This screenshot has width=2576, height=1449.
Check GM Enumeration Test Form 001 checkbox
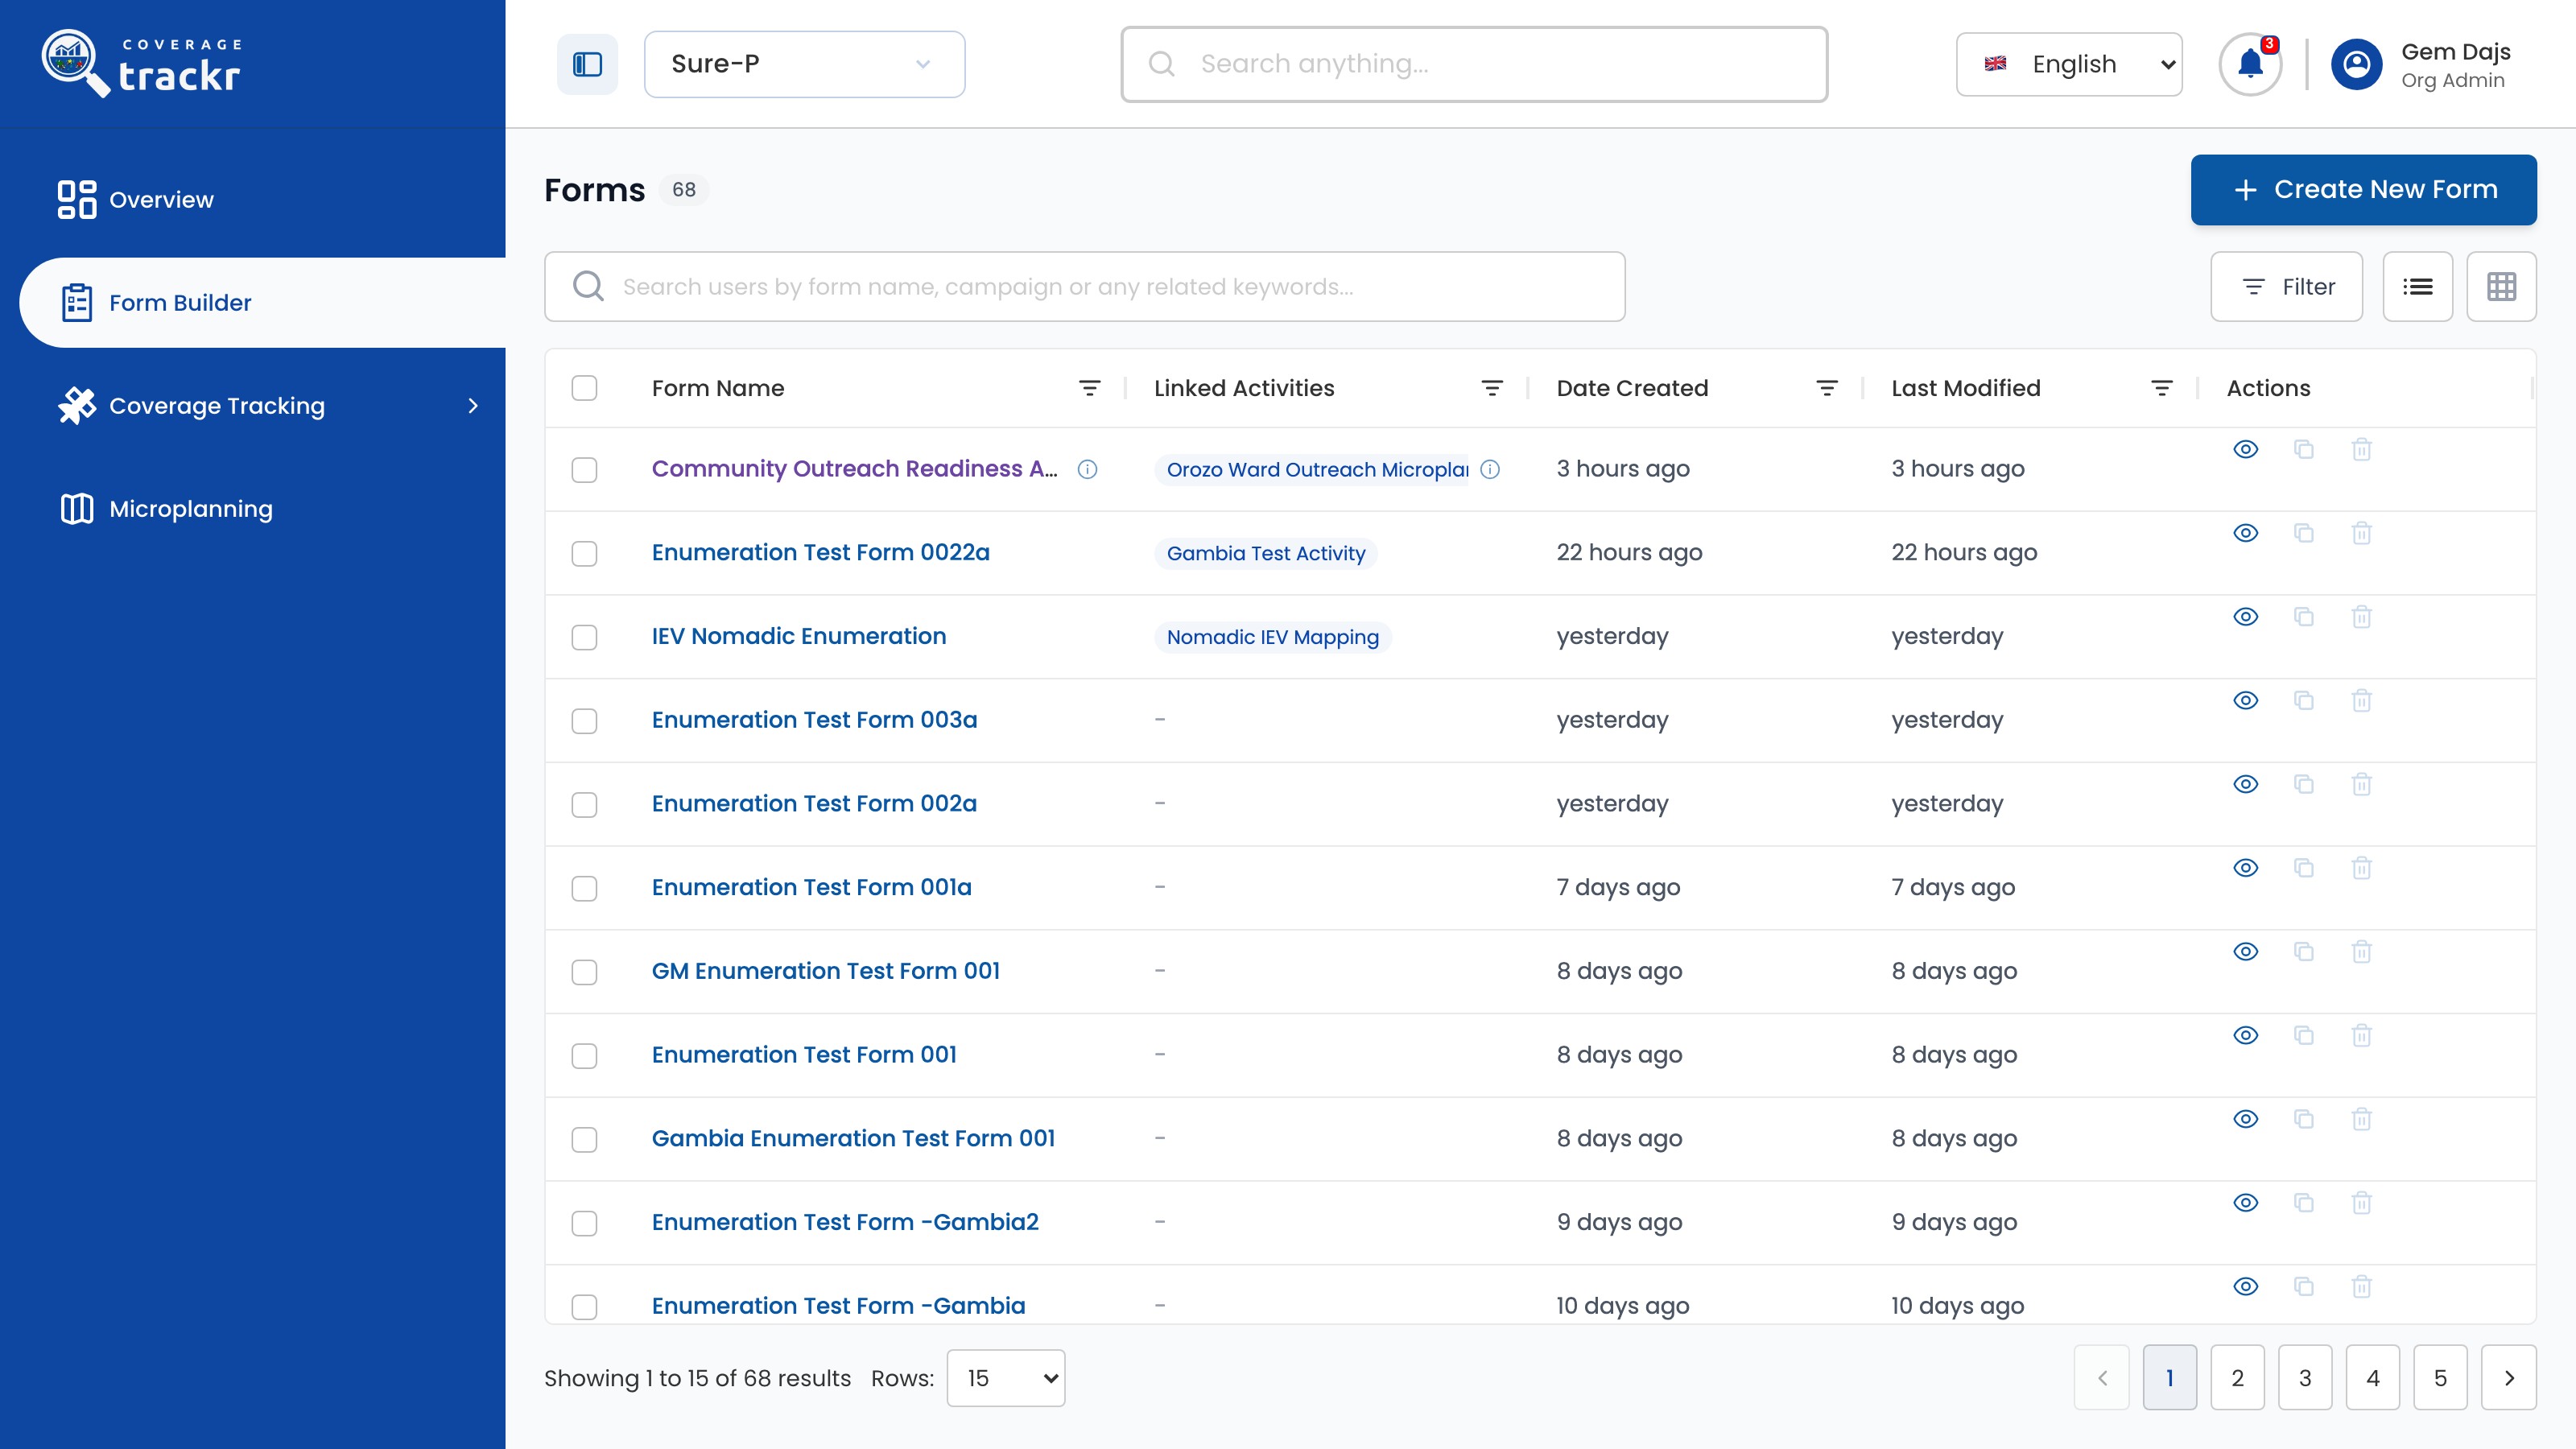coord(584,972)
